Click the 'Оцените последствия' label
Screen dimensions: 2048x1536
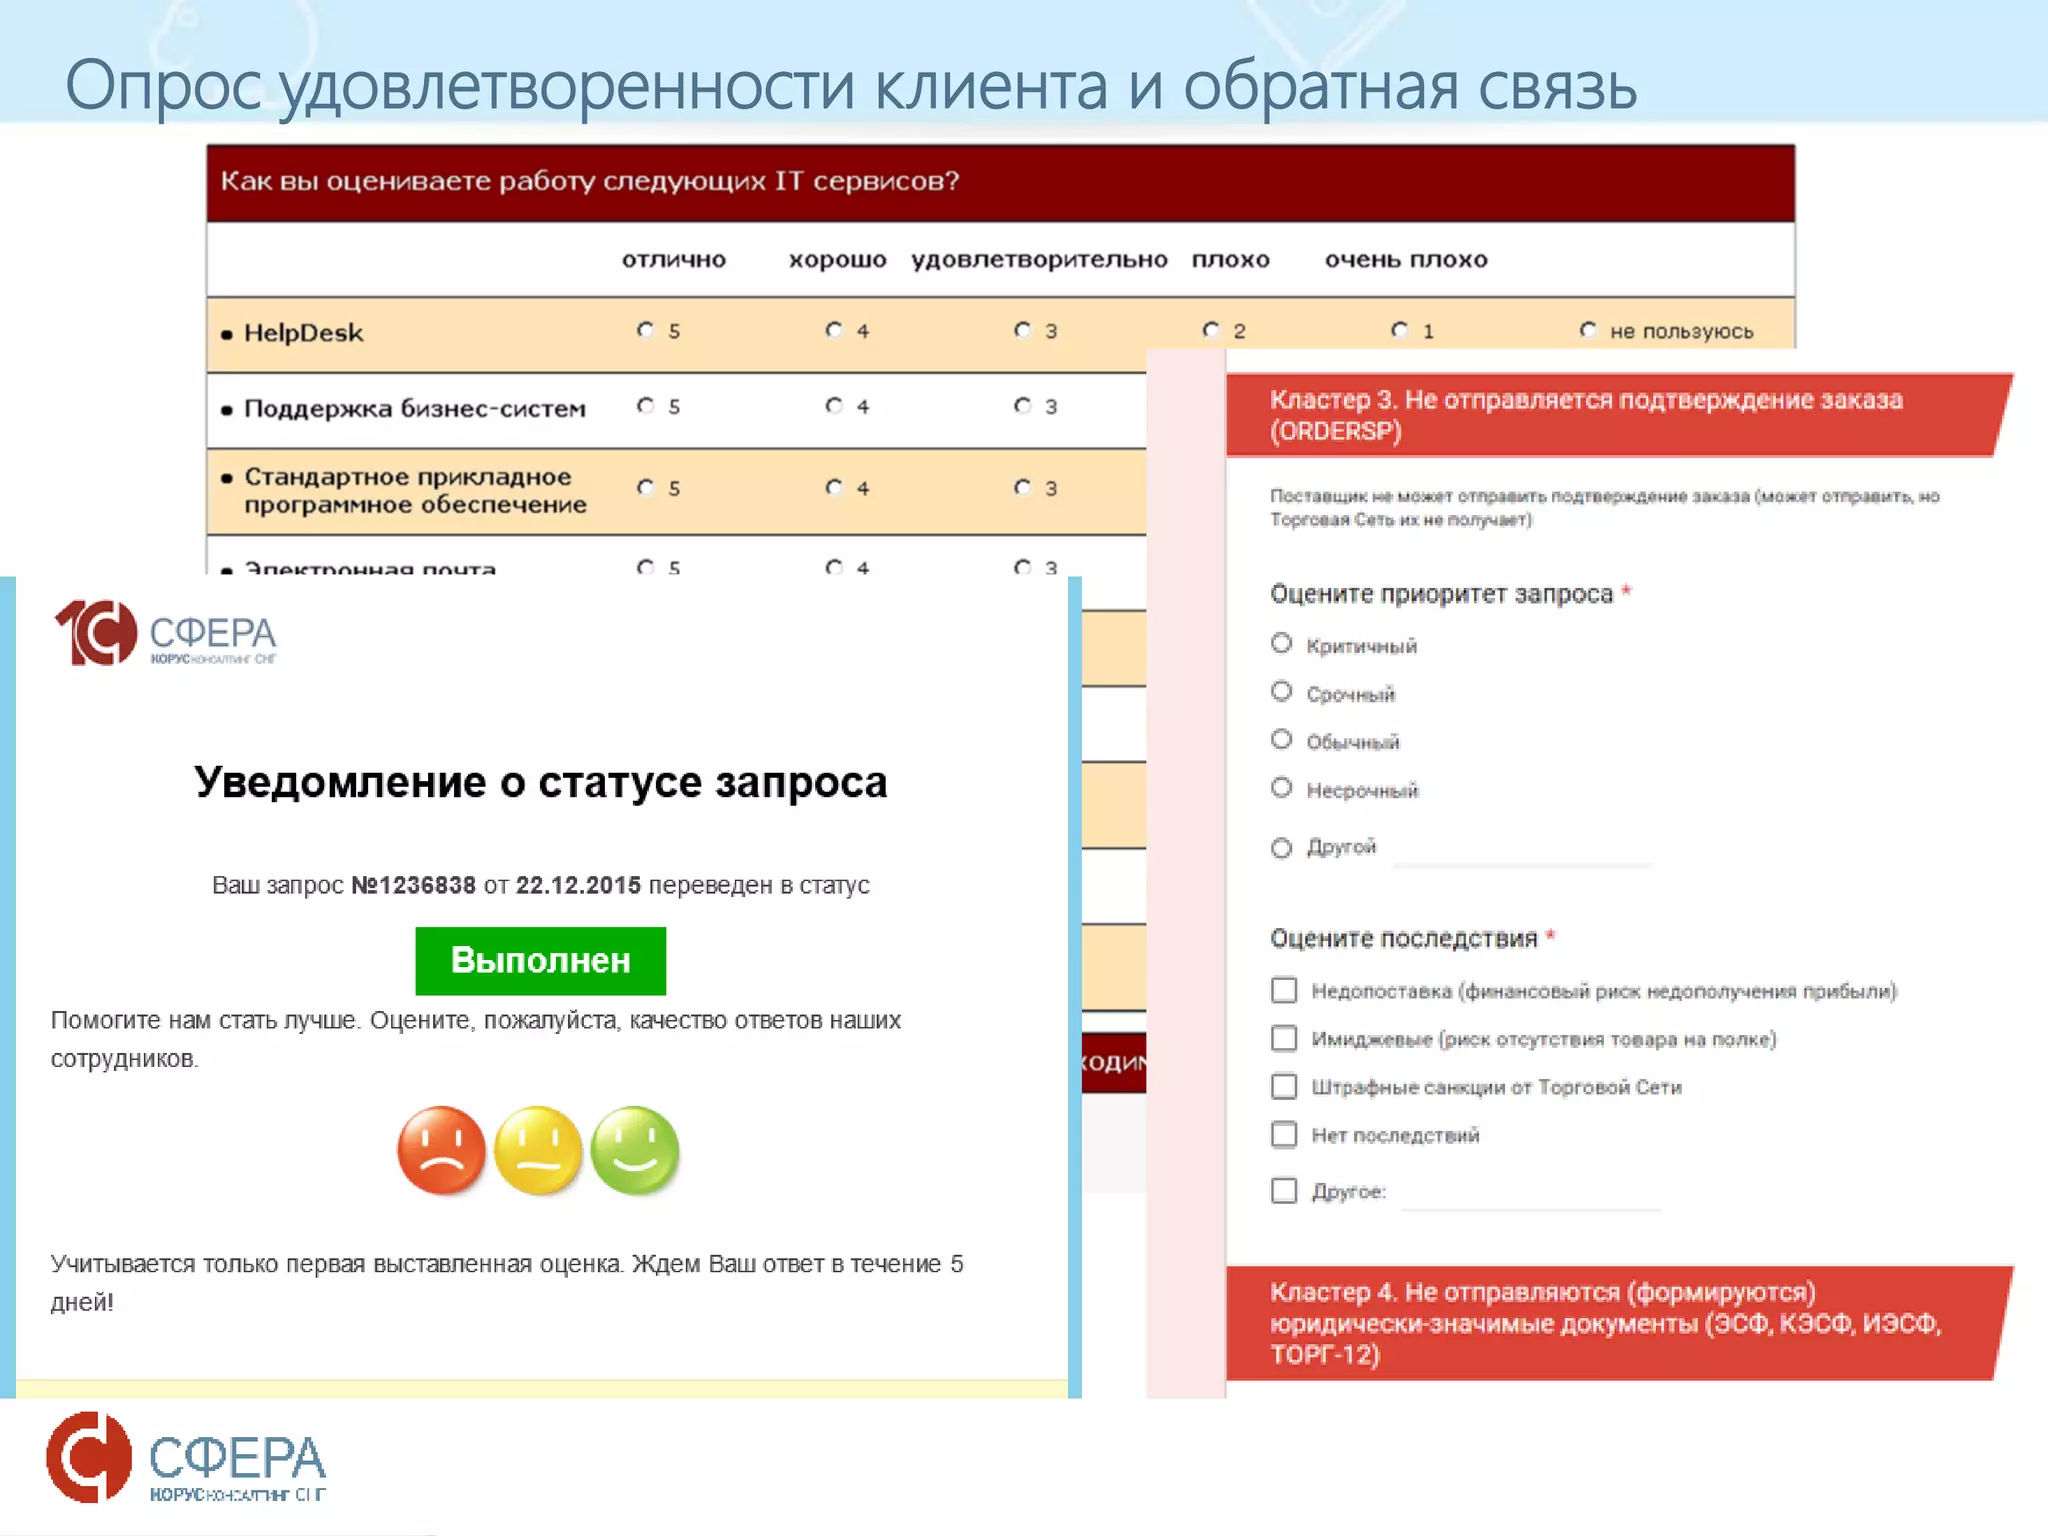(1403, 938)
